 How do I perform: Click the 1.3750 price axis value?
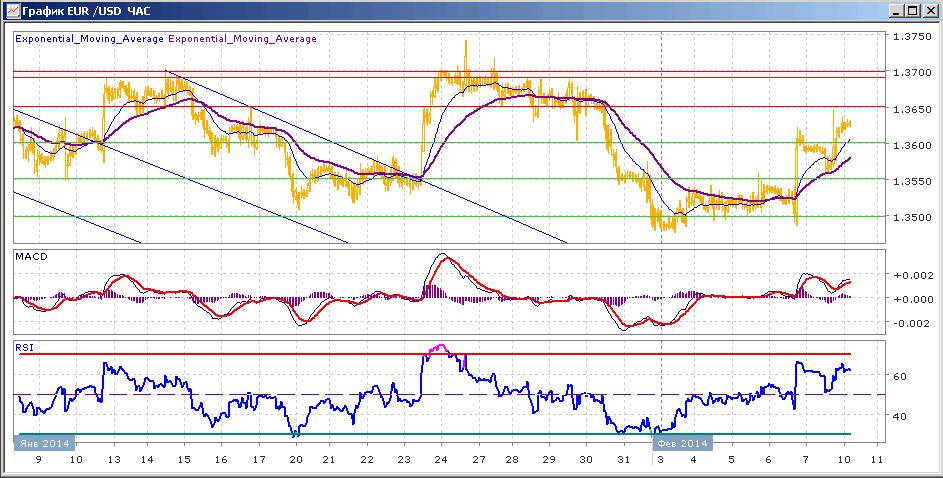[911, 37]
